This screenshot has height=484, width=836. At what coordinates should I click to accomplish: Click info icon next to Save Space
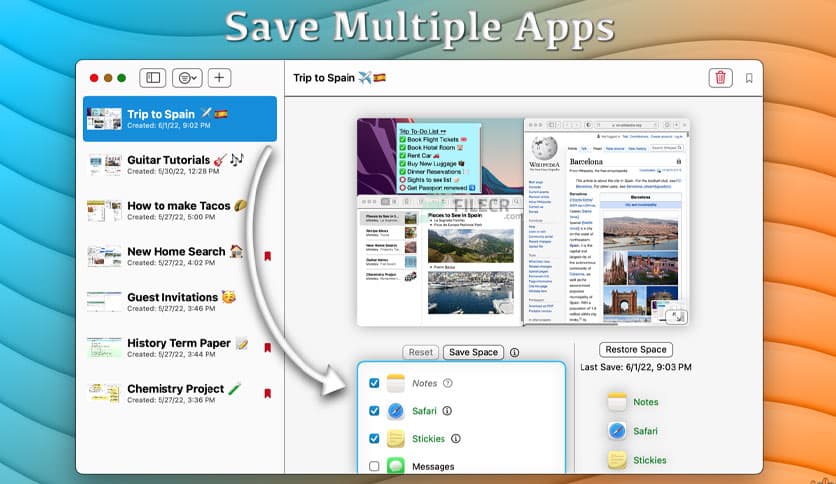click(x=514, y=352)
